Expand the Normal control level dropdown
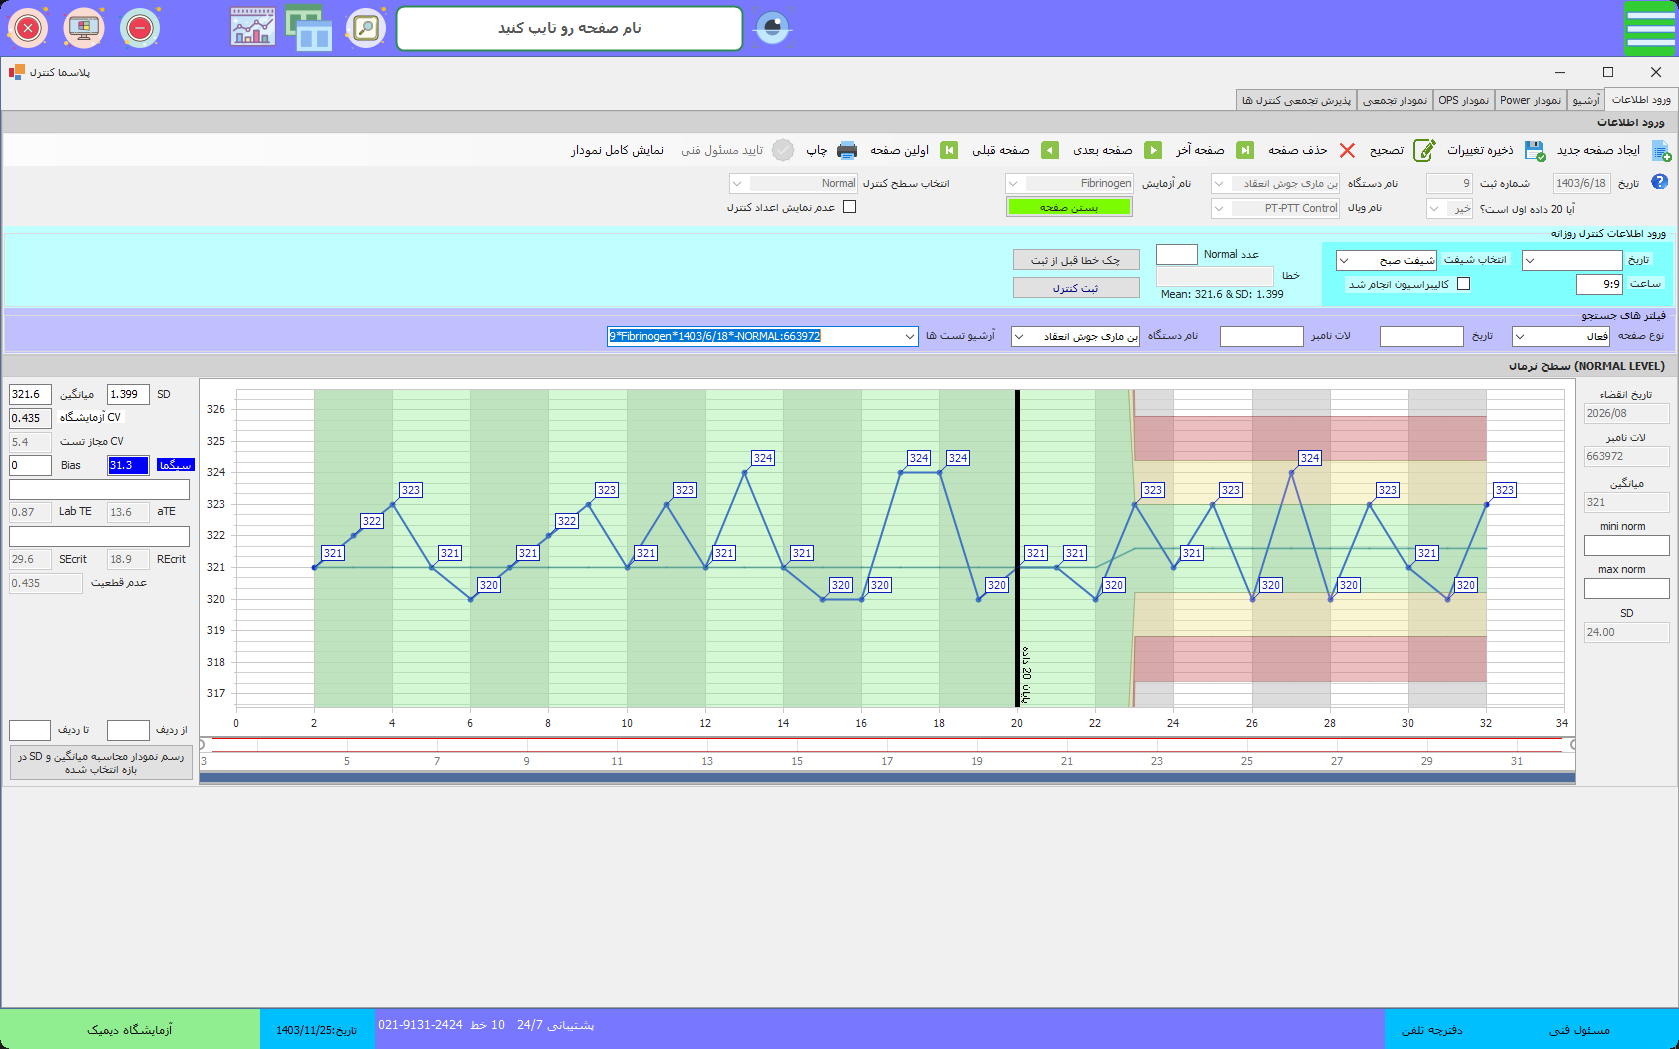Image resolution: width=1679 pixels, height=1049 pixels. pos(737,184)
